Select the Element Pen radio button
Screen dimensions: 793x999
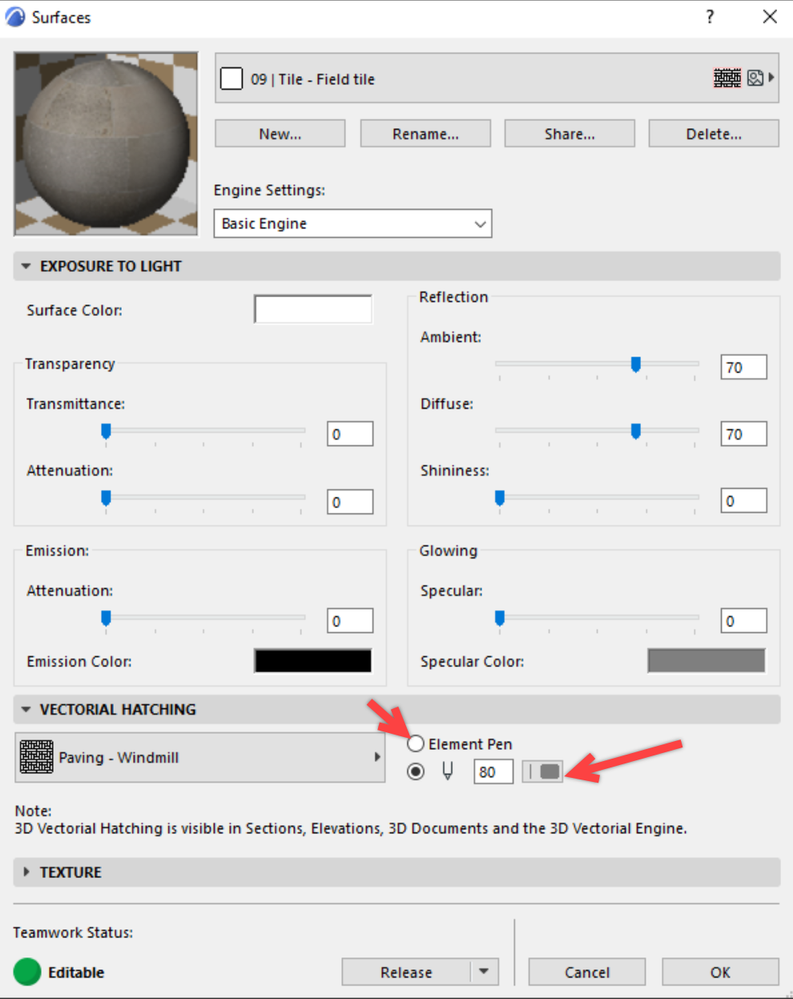point(415,744)
